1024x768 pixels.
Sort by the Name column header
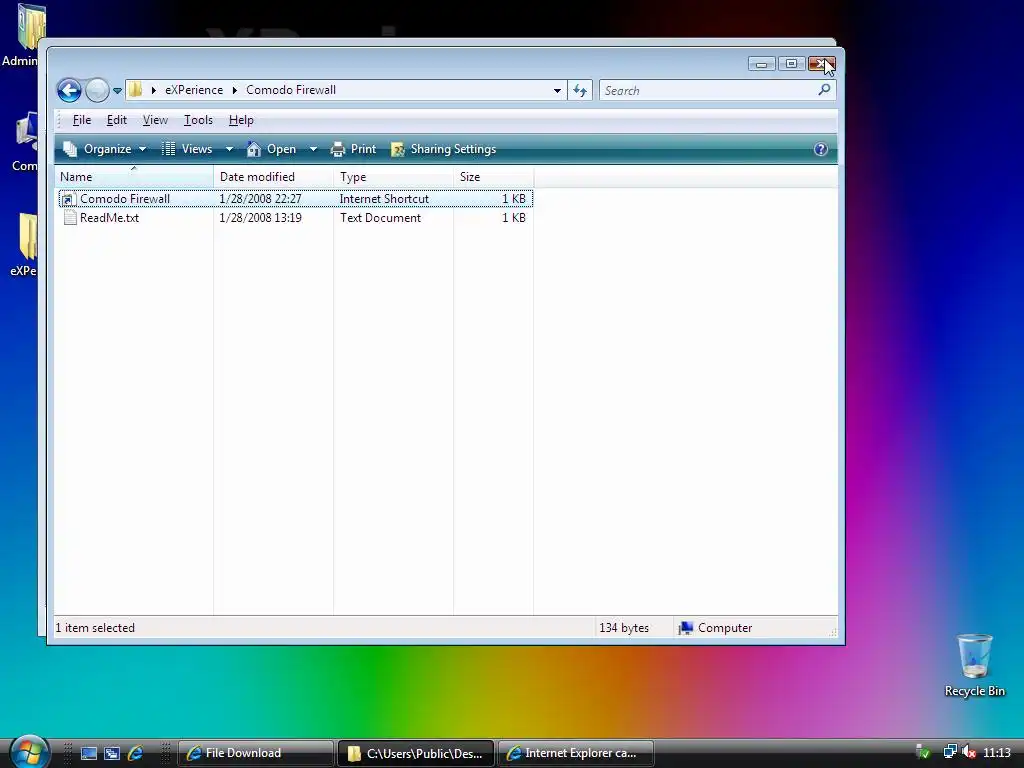tap(134, 177)
